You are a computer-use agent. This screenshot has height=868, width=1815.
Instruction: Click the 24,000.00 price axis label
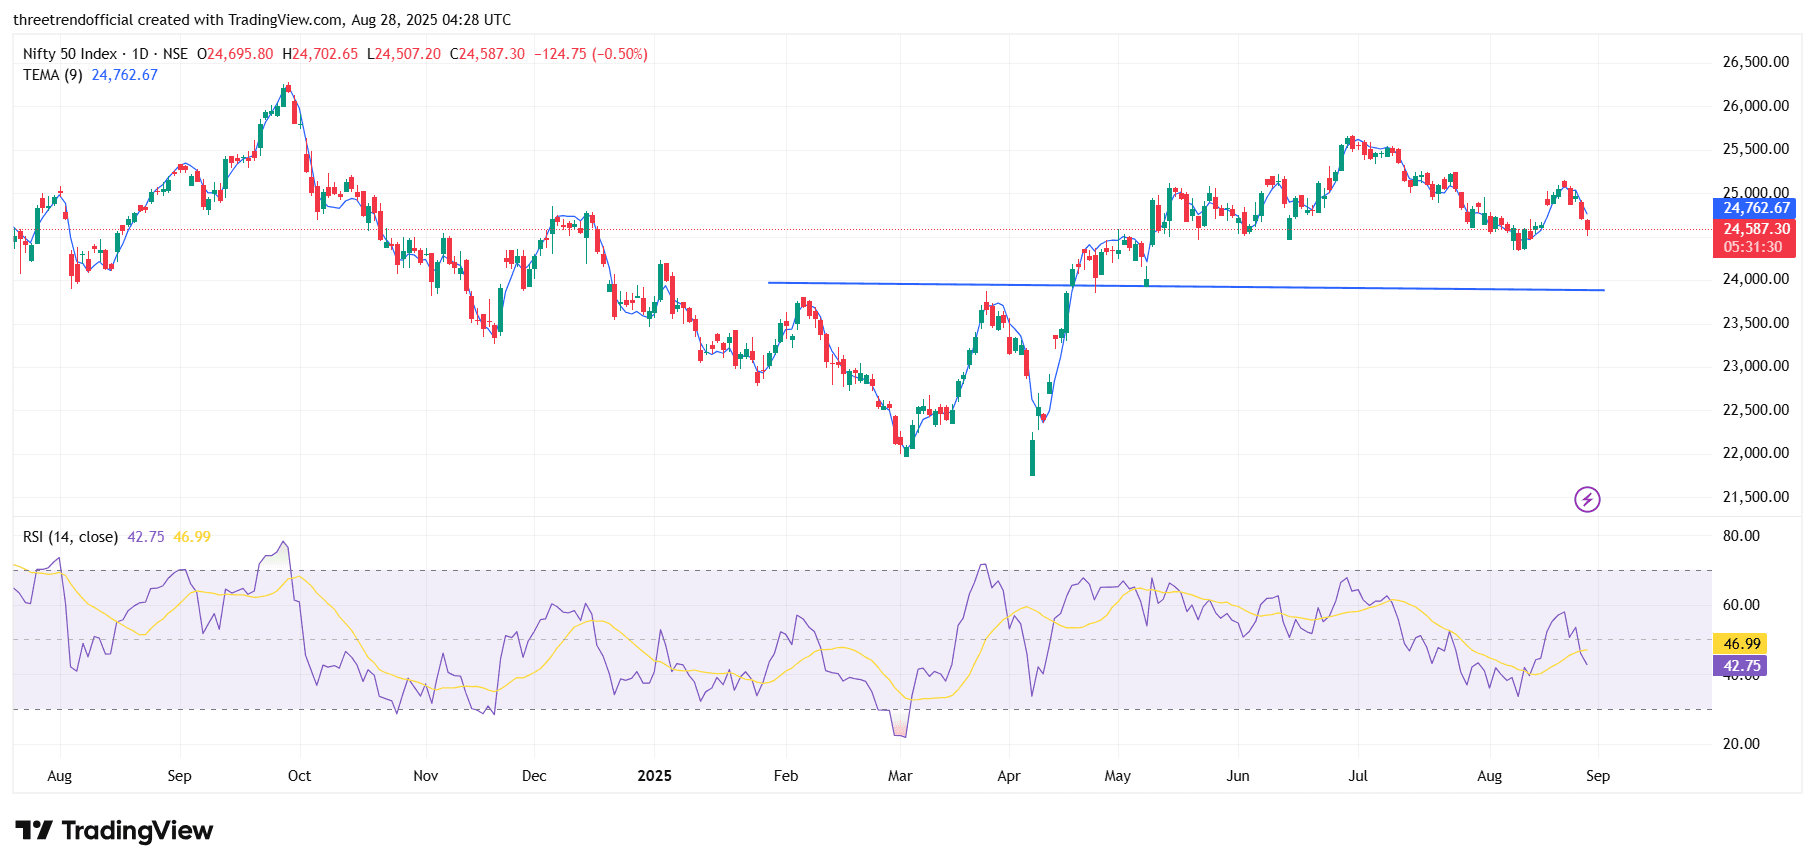(1756, 279)
